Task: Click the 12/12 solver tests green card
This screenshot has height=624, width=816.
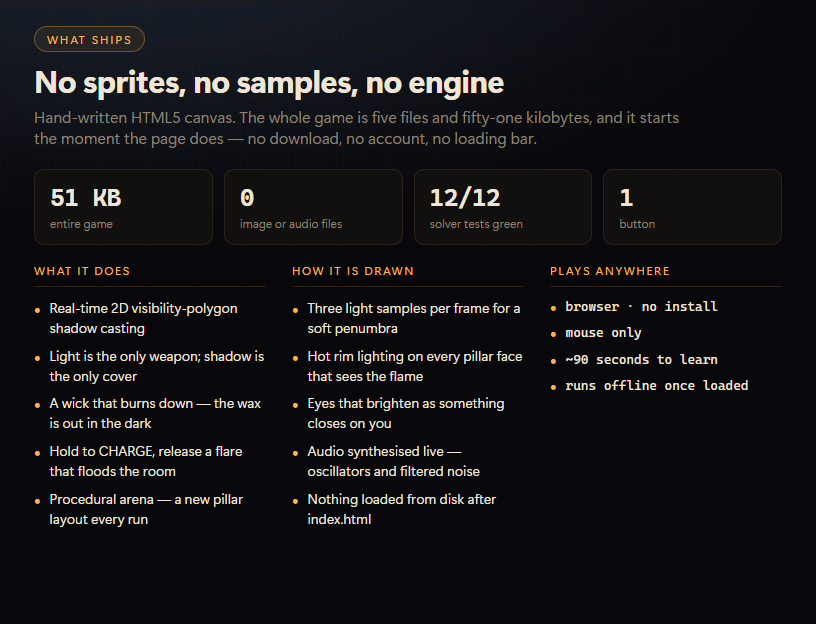Action: pos(503,207)
